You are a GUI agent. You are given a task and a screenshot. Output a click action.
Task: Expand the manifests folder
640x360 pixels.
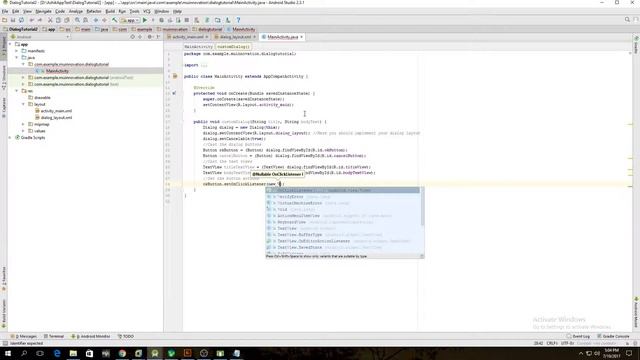pyautogui.click(x=17, y=51)
